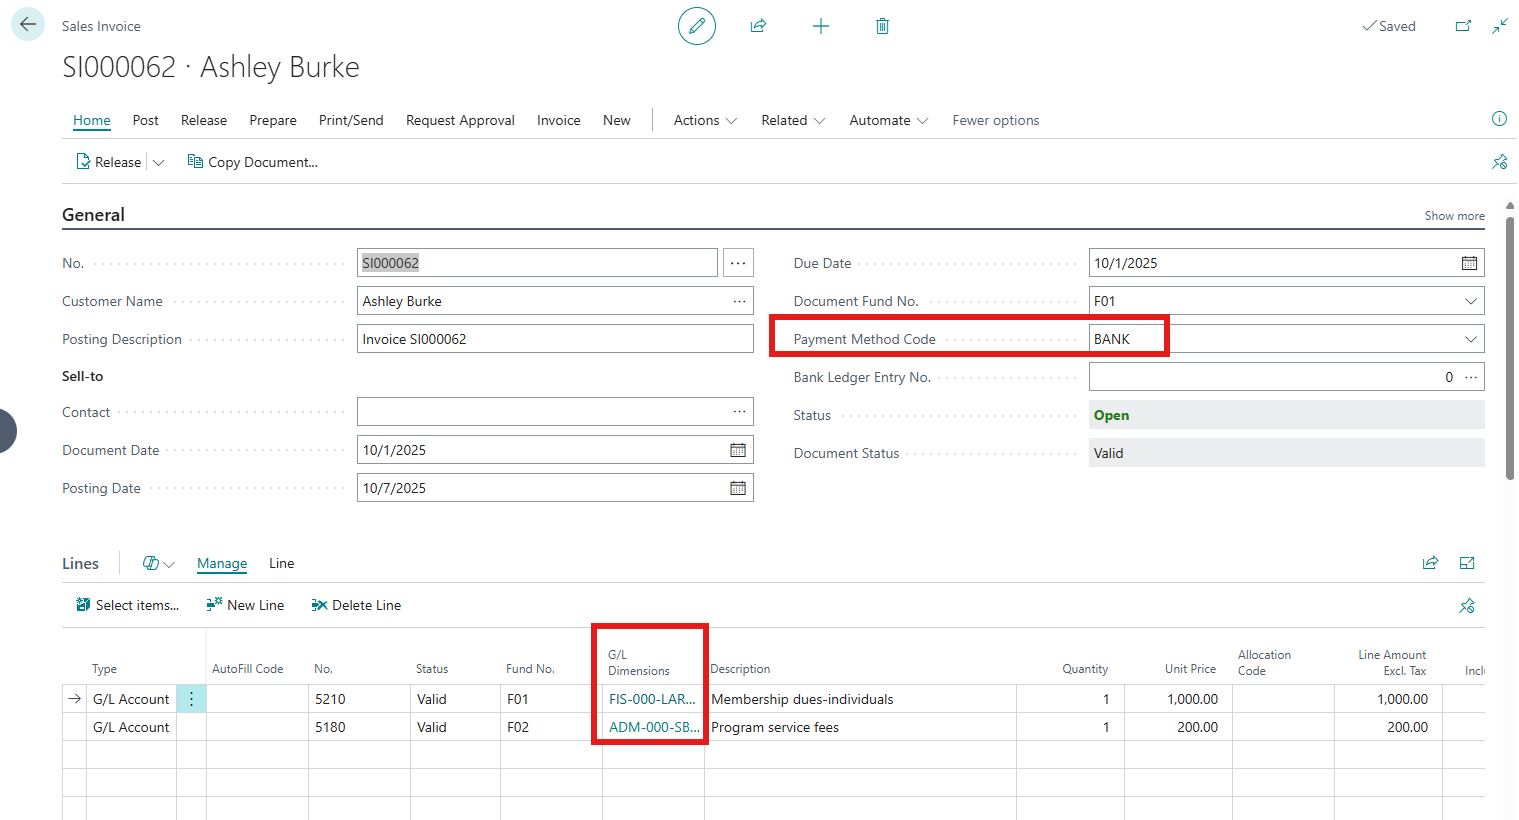
Task: Open Customer Name lookup ellipsis
Action: click(x=739, y=301)
